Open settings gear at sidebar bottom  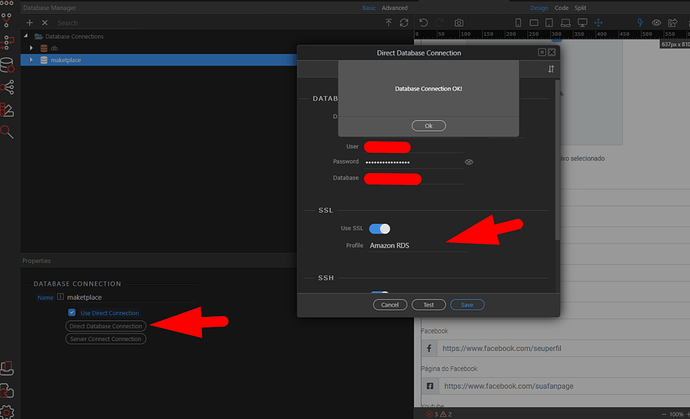(7, 412)
